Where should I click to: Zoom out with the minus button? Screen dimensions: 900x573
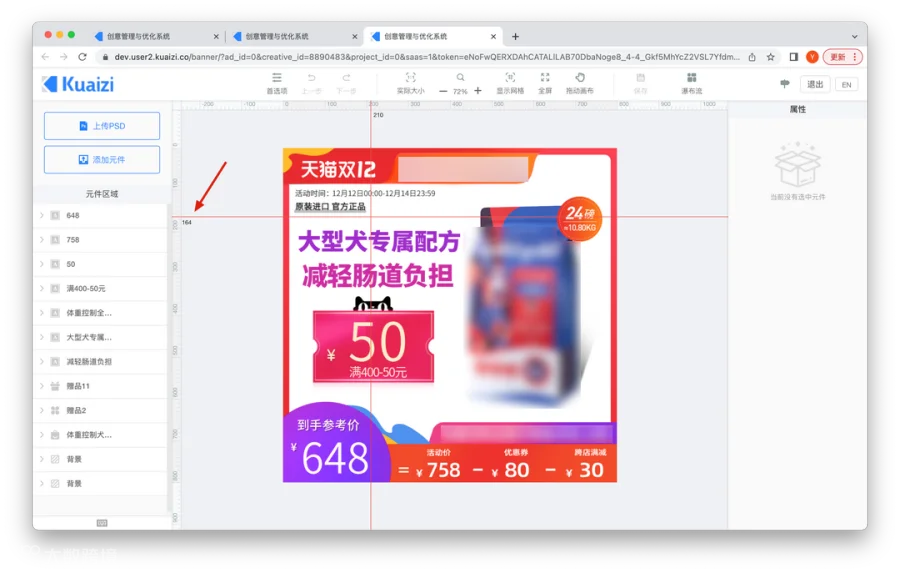pos(443,91)
